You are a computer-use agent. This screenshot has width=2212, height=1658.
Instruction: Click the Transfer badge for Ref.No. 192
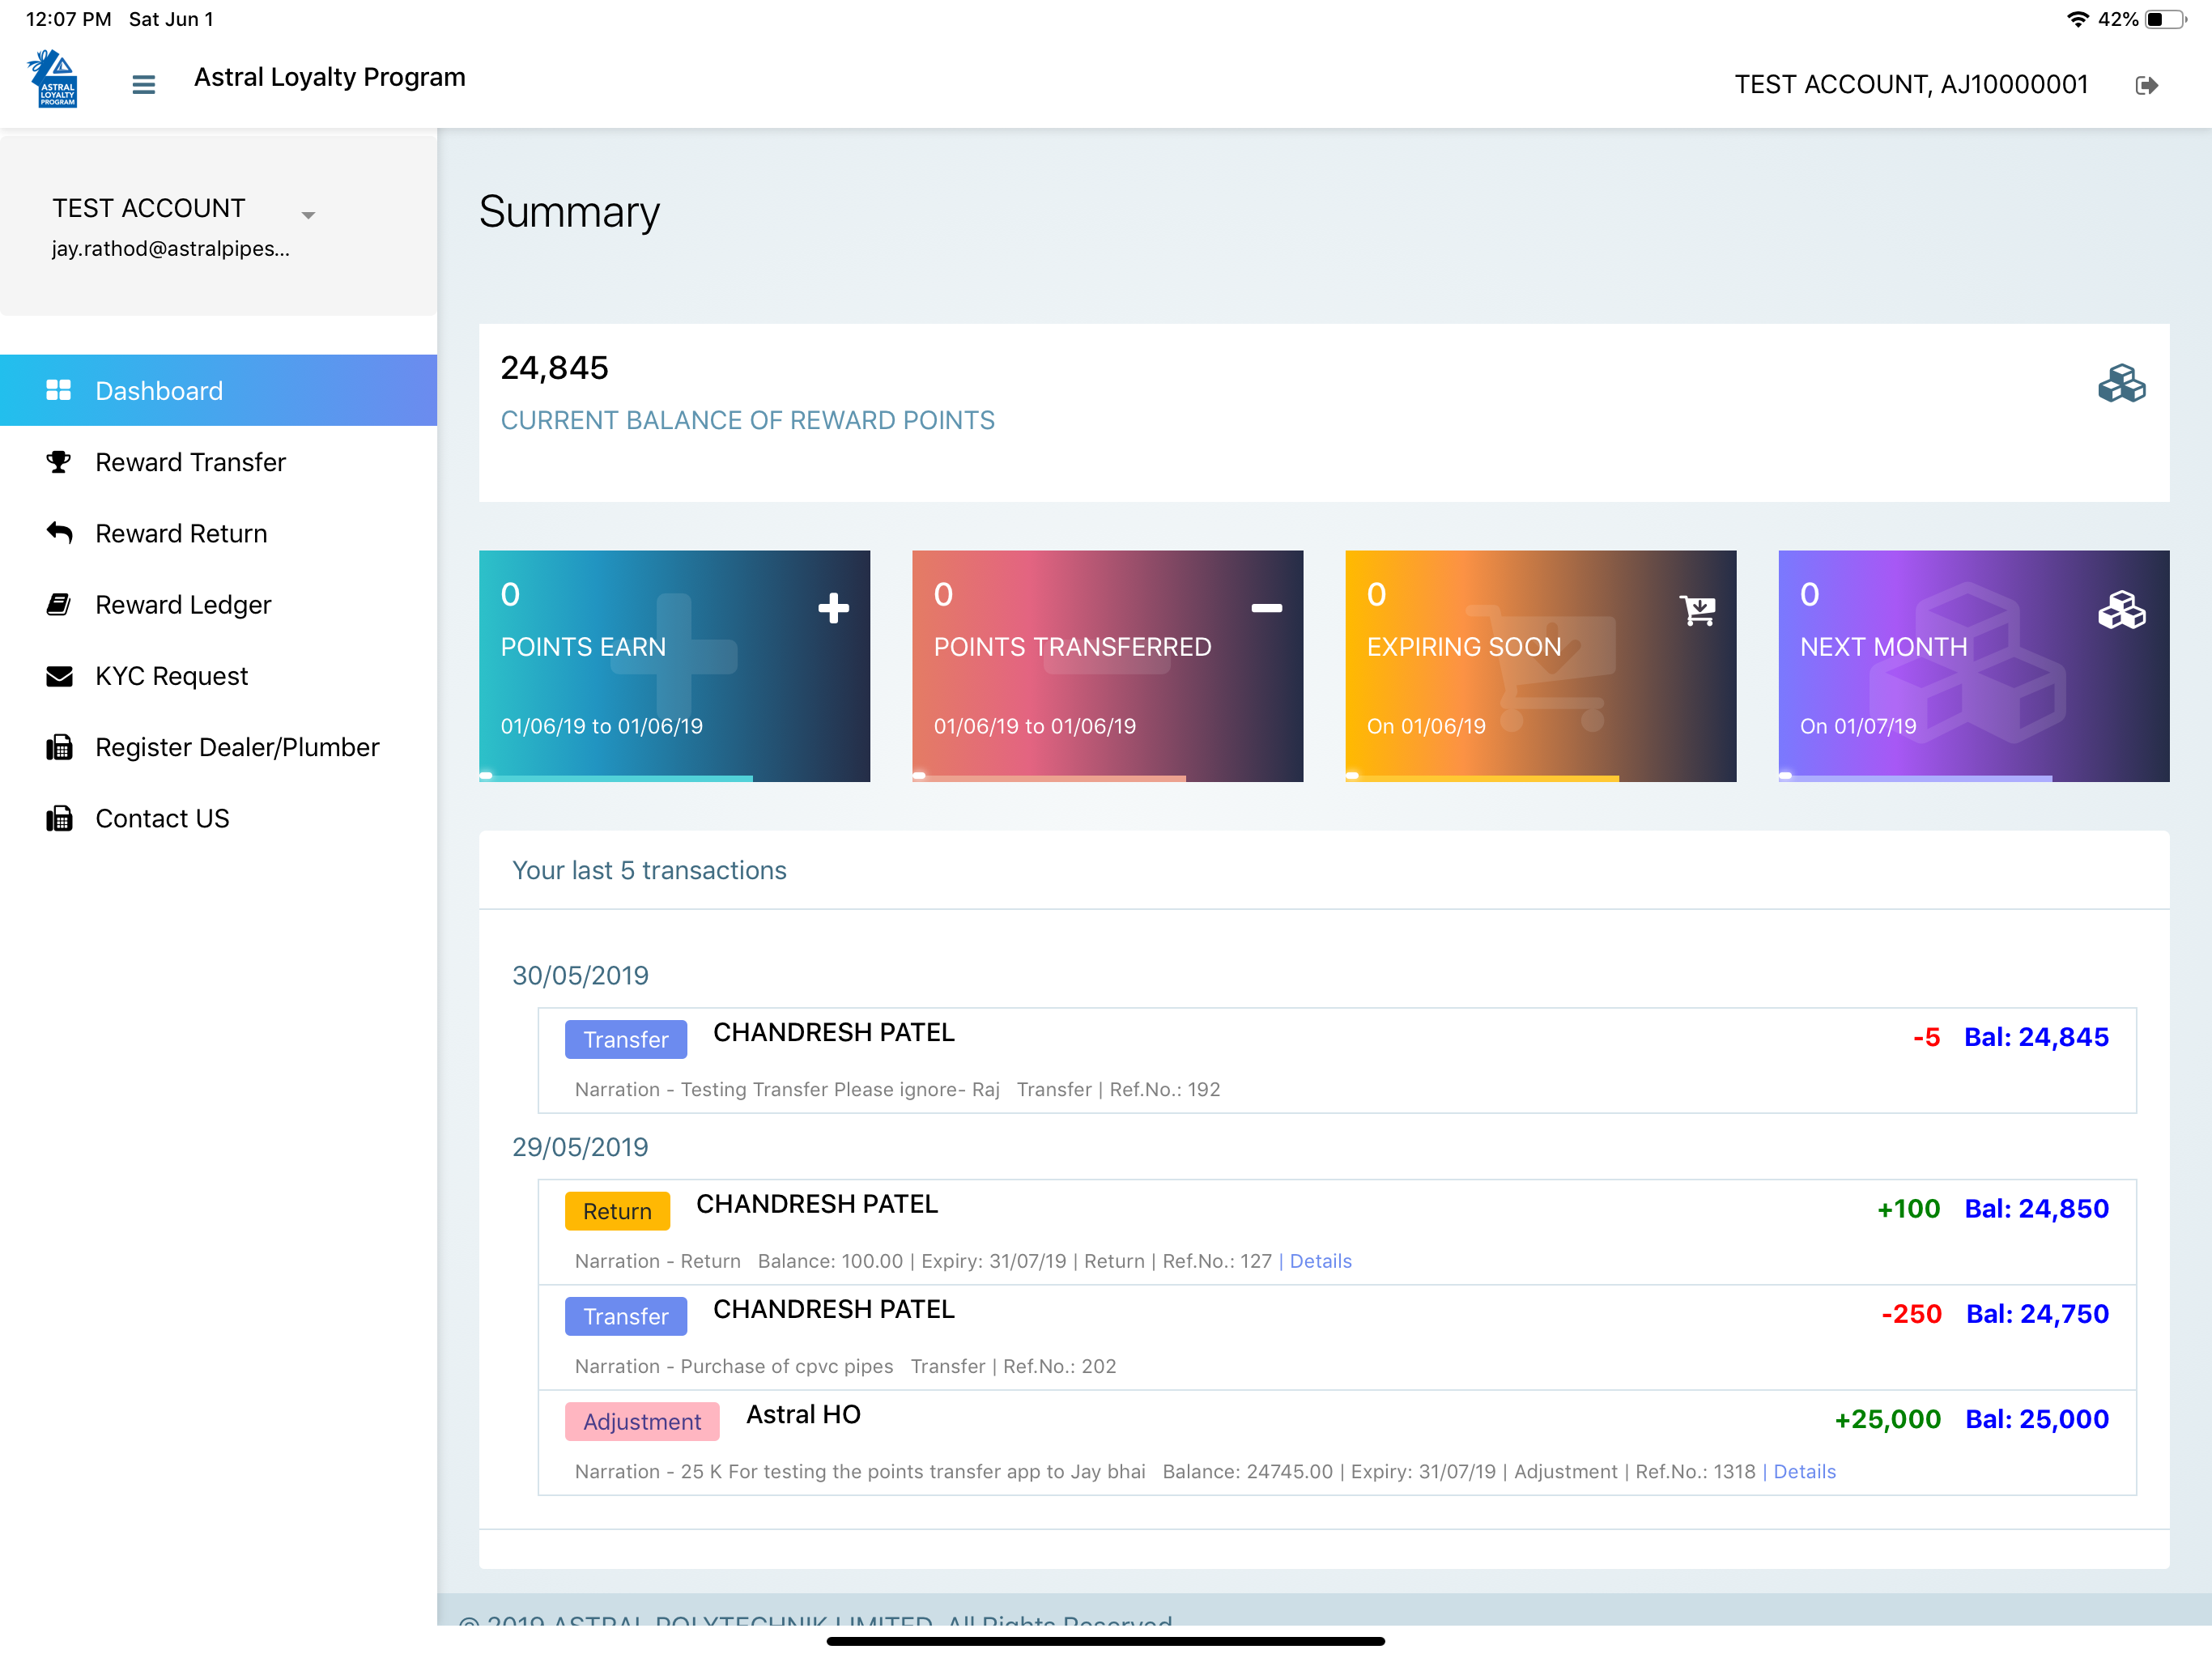[x=626, y=1039]
